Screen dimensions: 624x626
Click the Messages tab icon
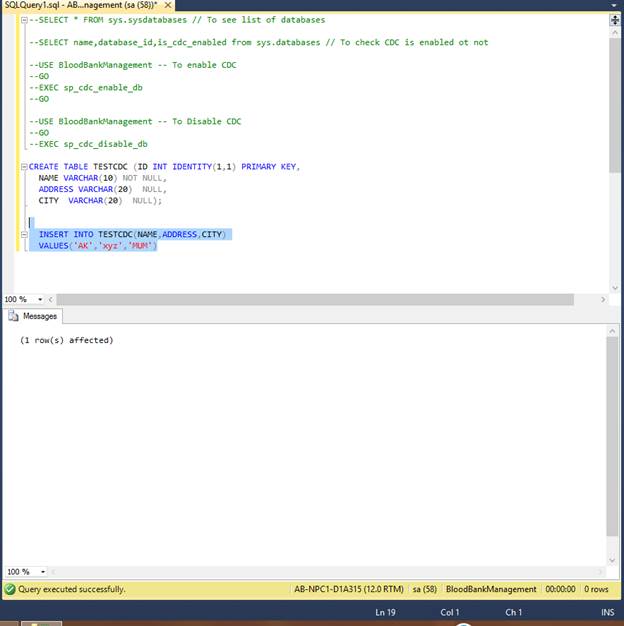14,316
